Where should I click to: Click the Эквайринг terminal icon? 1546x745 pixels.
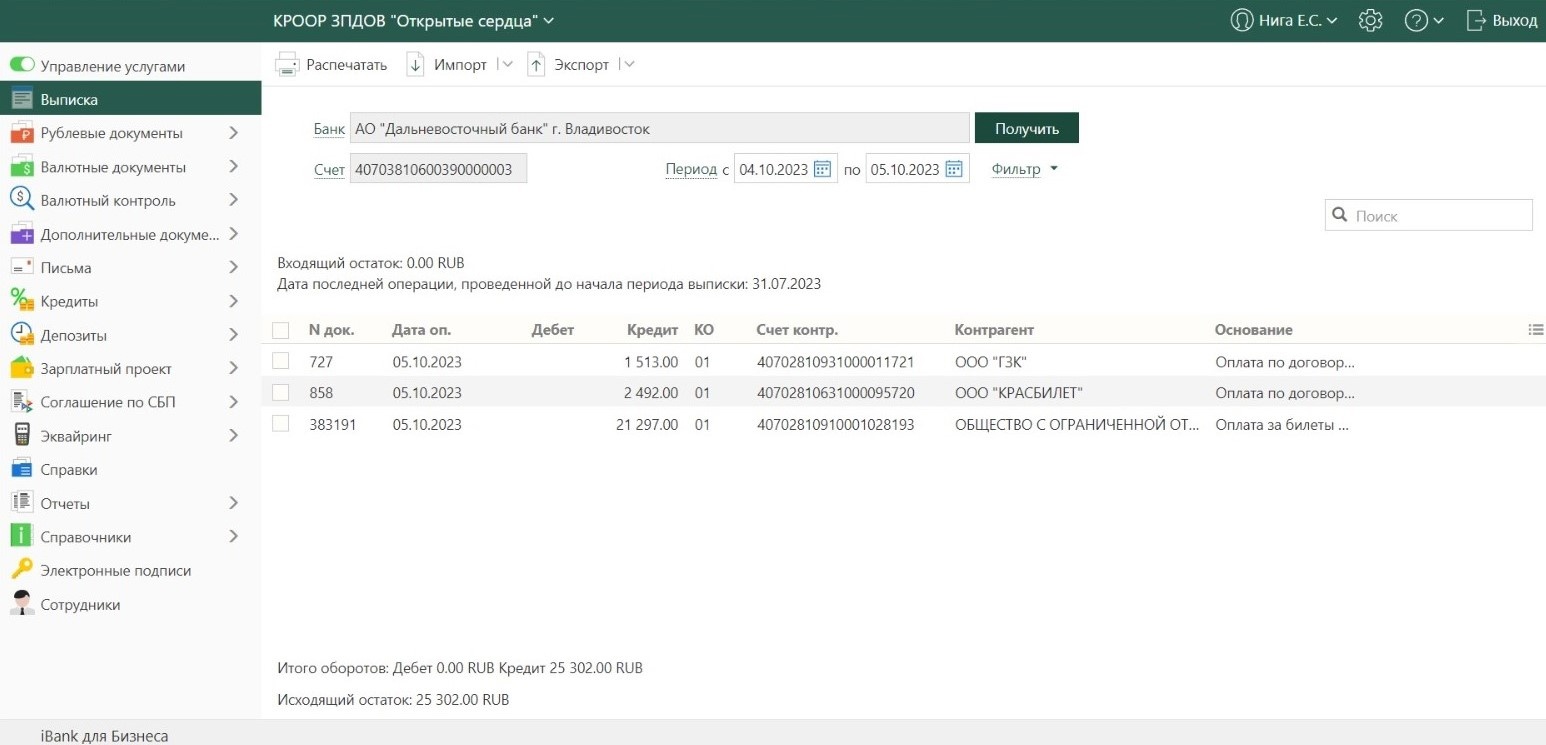coord(22,435)
